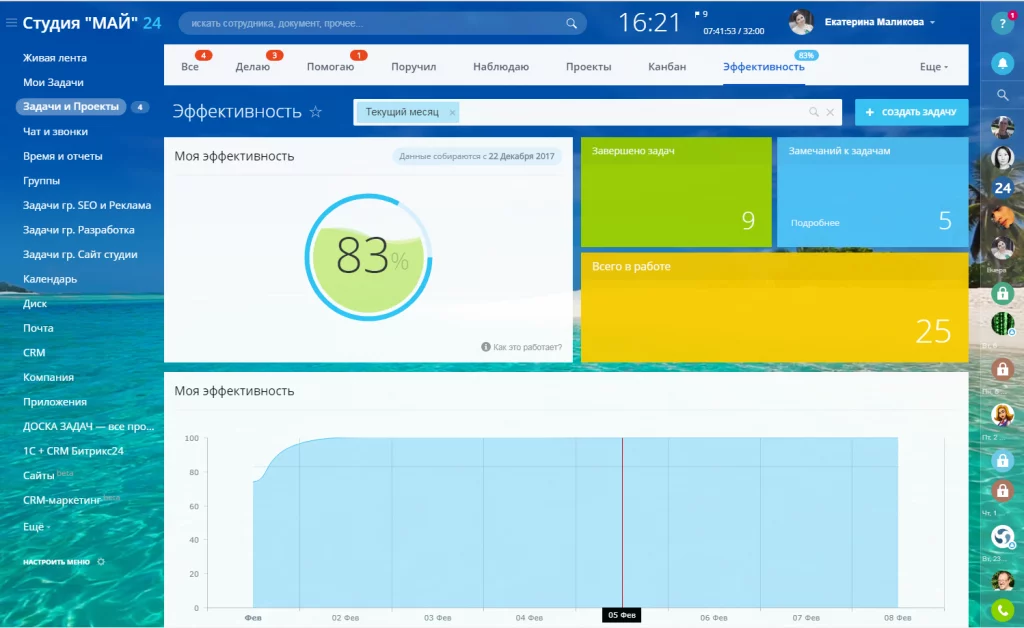Screen dimensions: 1024x628
Task: Expand Еще in the left sidebar menu
Action: click(x=36, y=526)
